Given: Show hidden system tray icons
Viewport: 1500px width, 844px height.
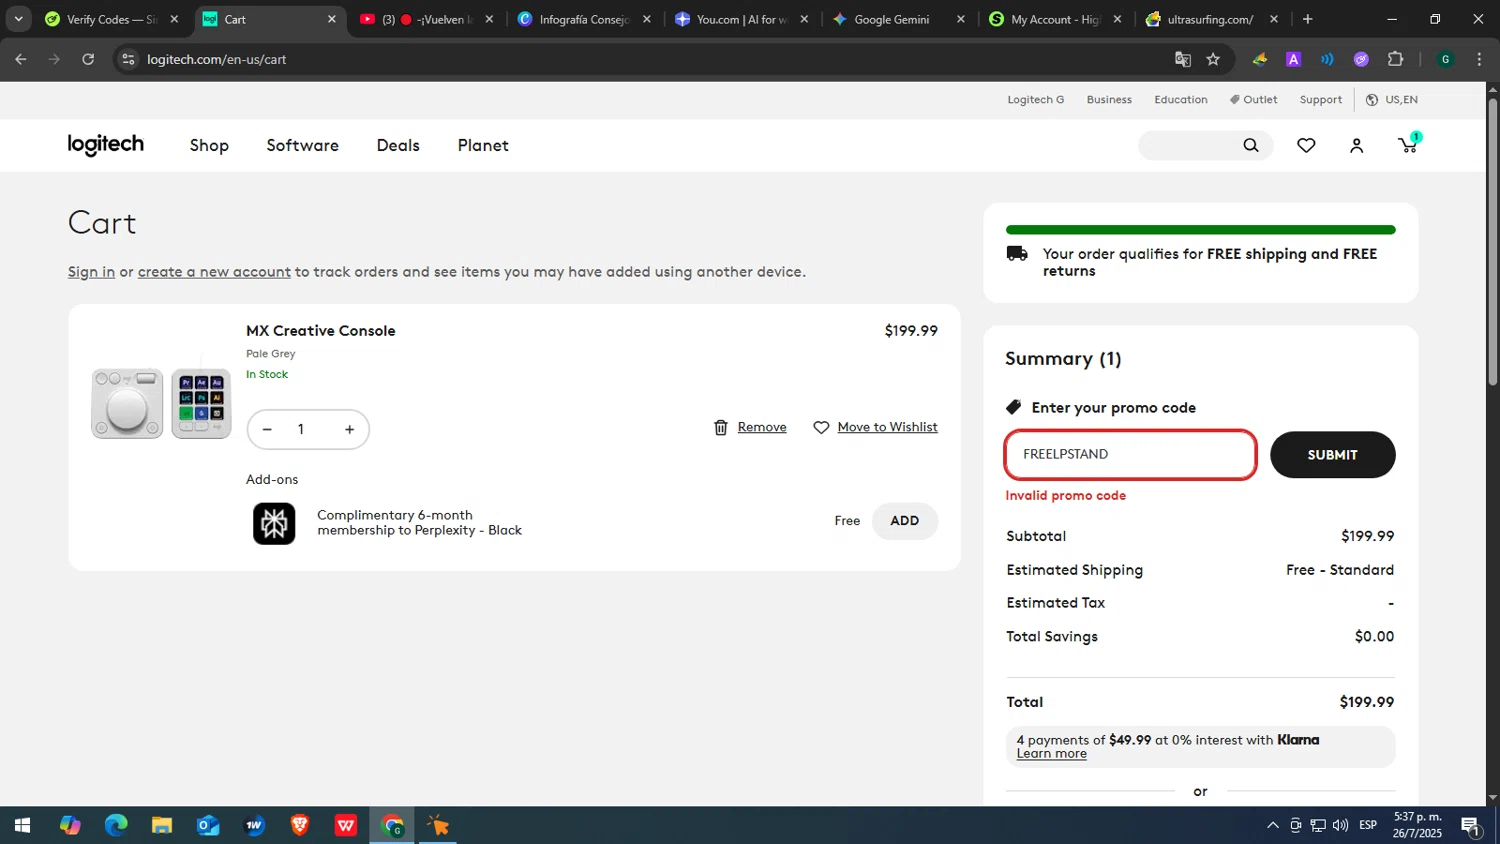Looking at the screenshot, I should [x=1272, y=825].
